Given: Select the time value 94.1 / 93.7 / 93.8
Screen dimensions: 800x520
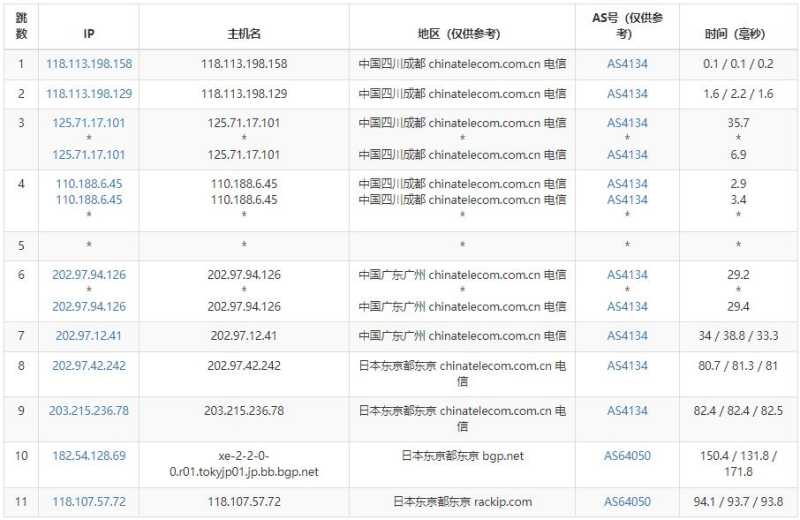Looking at the screenshot, I should point(738,502).
